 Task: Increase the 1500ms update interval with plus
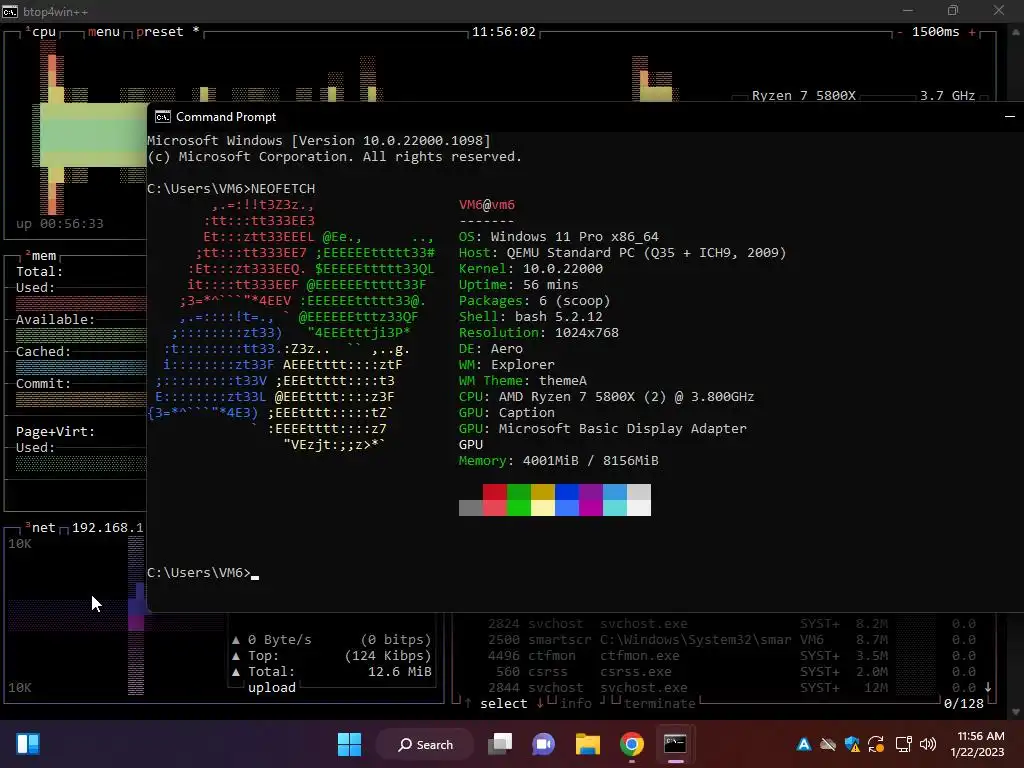972,32
